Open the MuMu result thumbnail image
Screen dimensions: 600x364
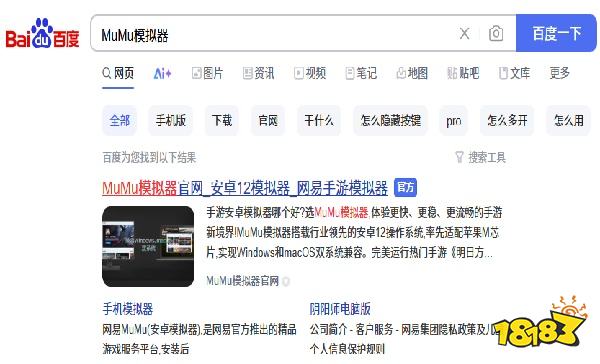(148, 246)
